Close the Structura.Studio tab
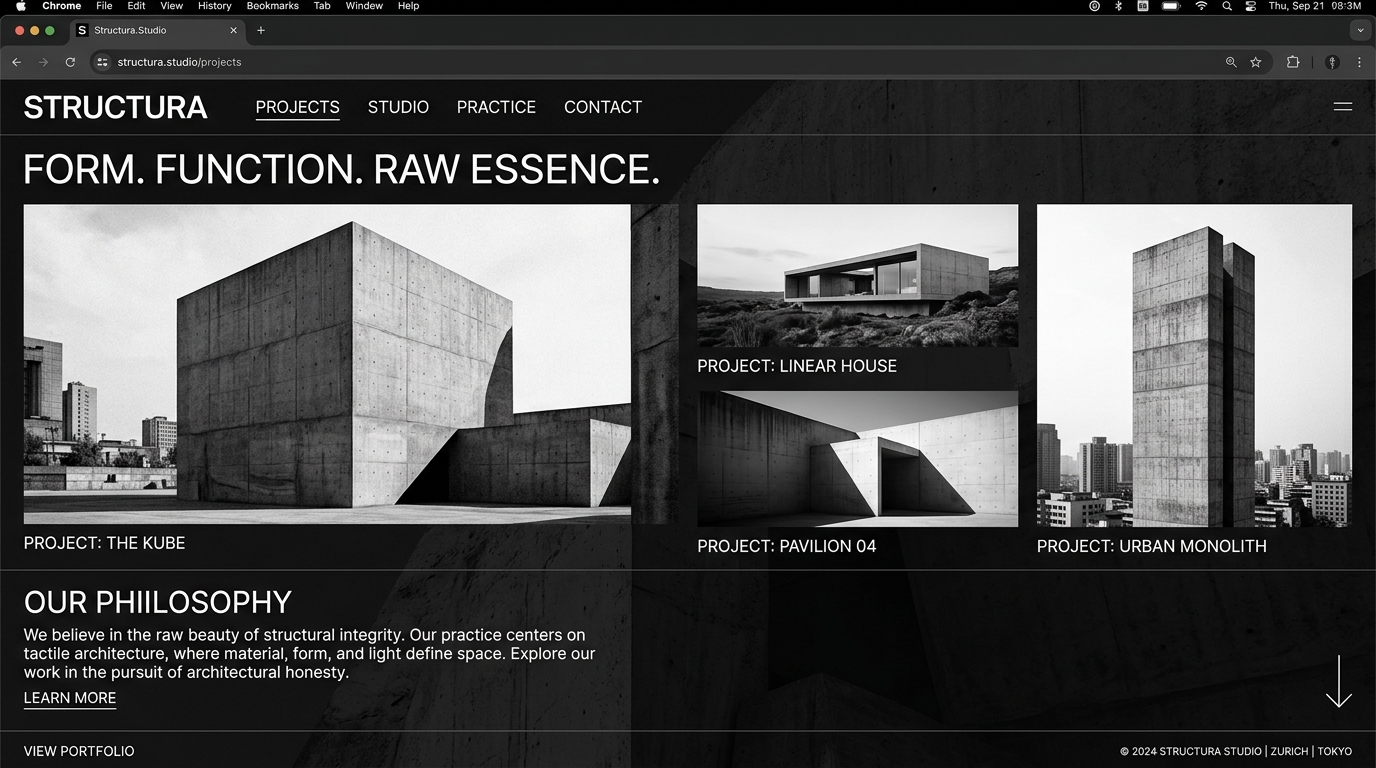This screenshot has width=1376, height=768. (x=234, y=30)
